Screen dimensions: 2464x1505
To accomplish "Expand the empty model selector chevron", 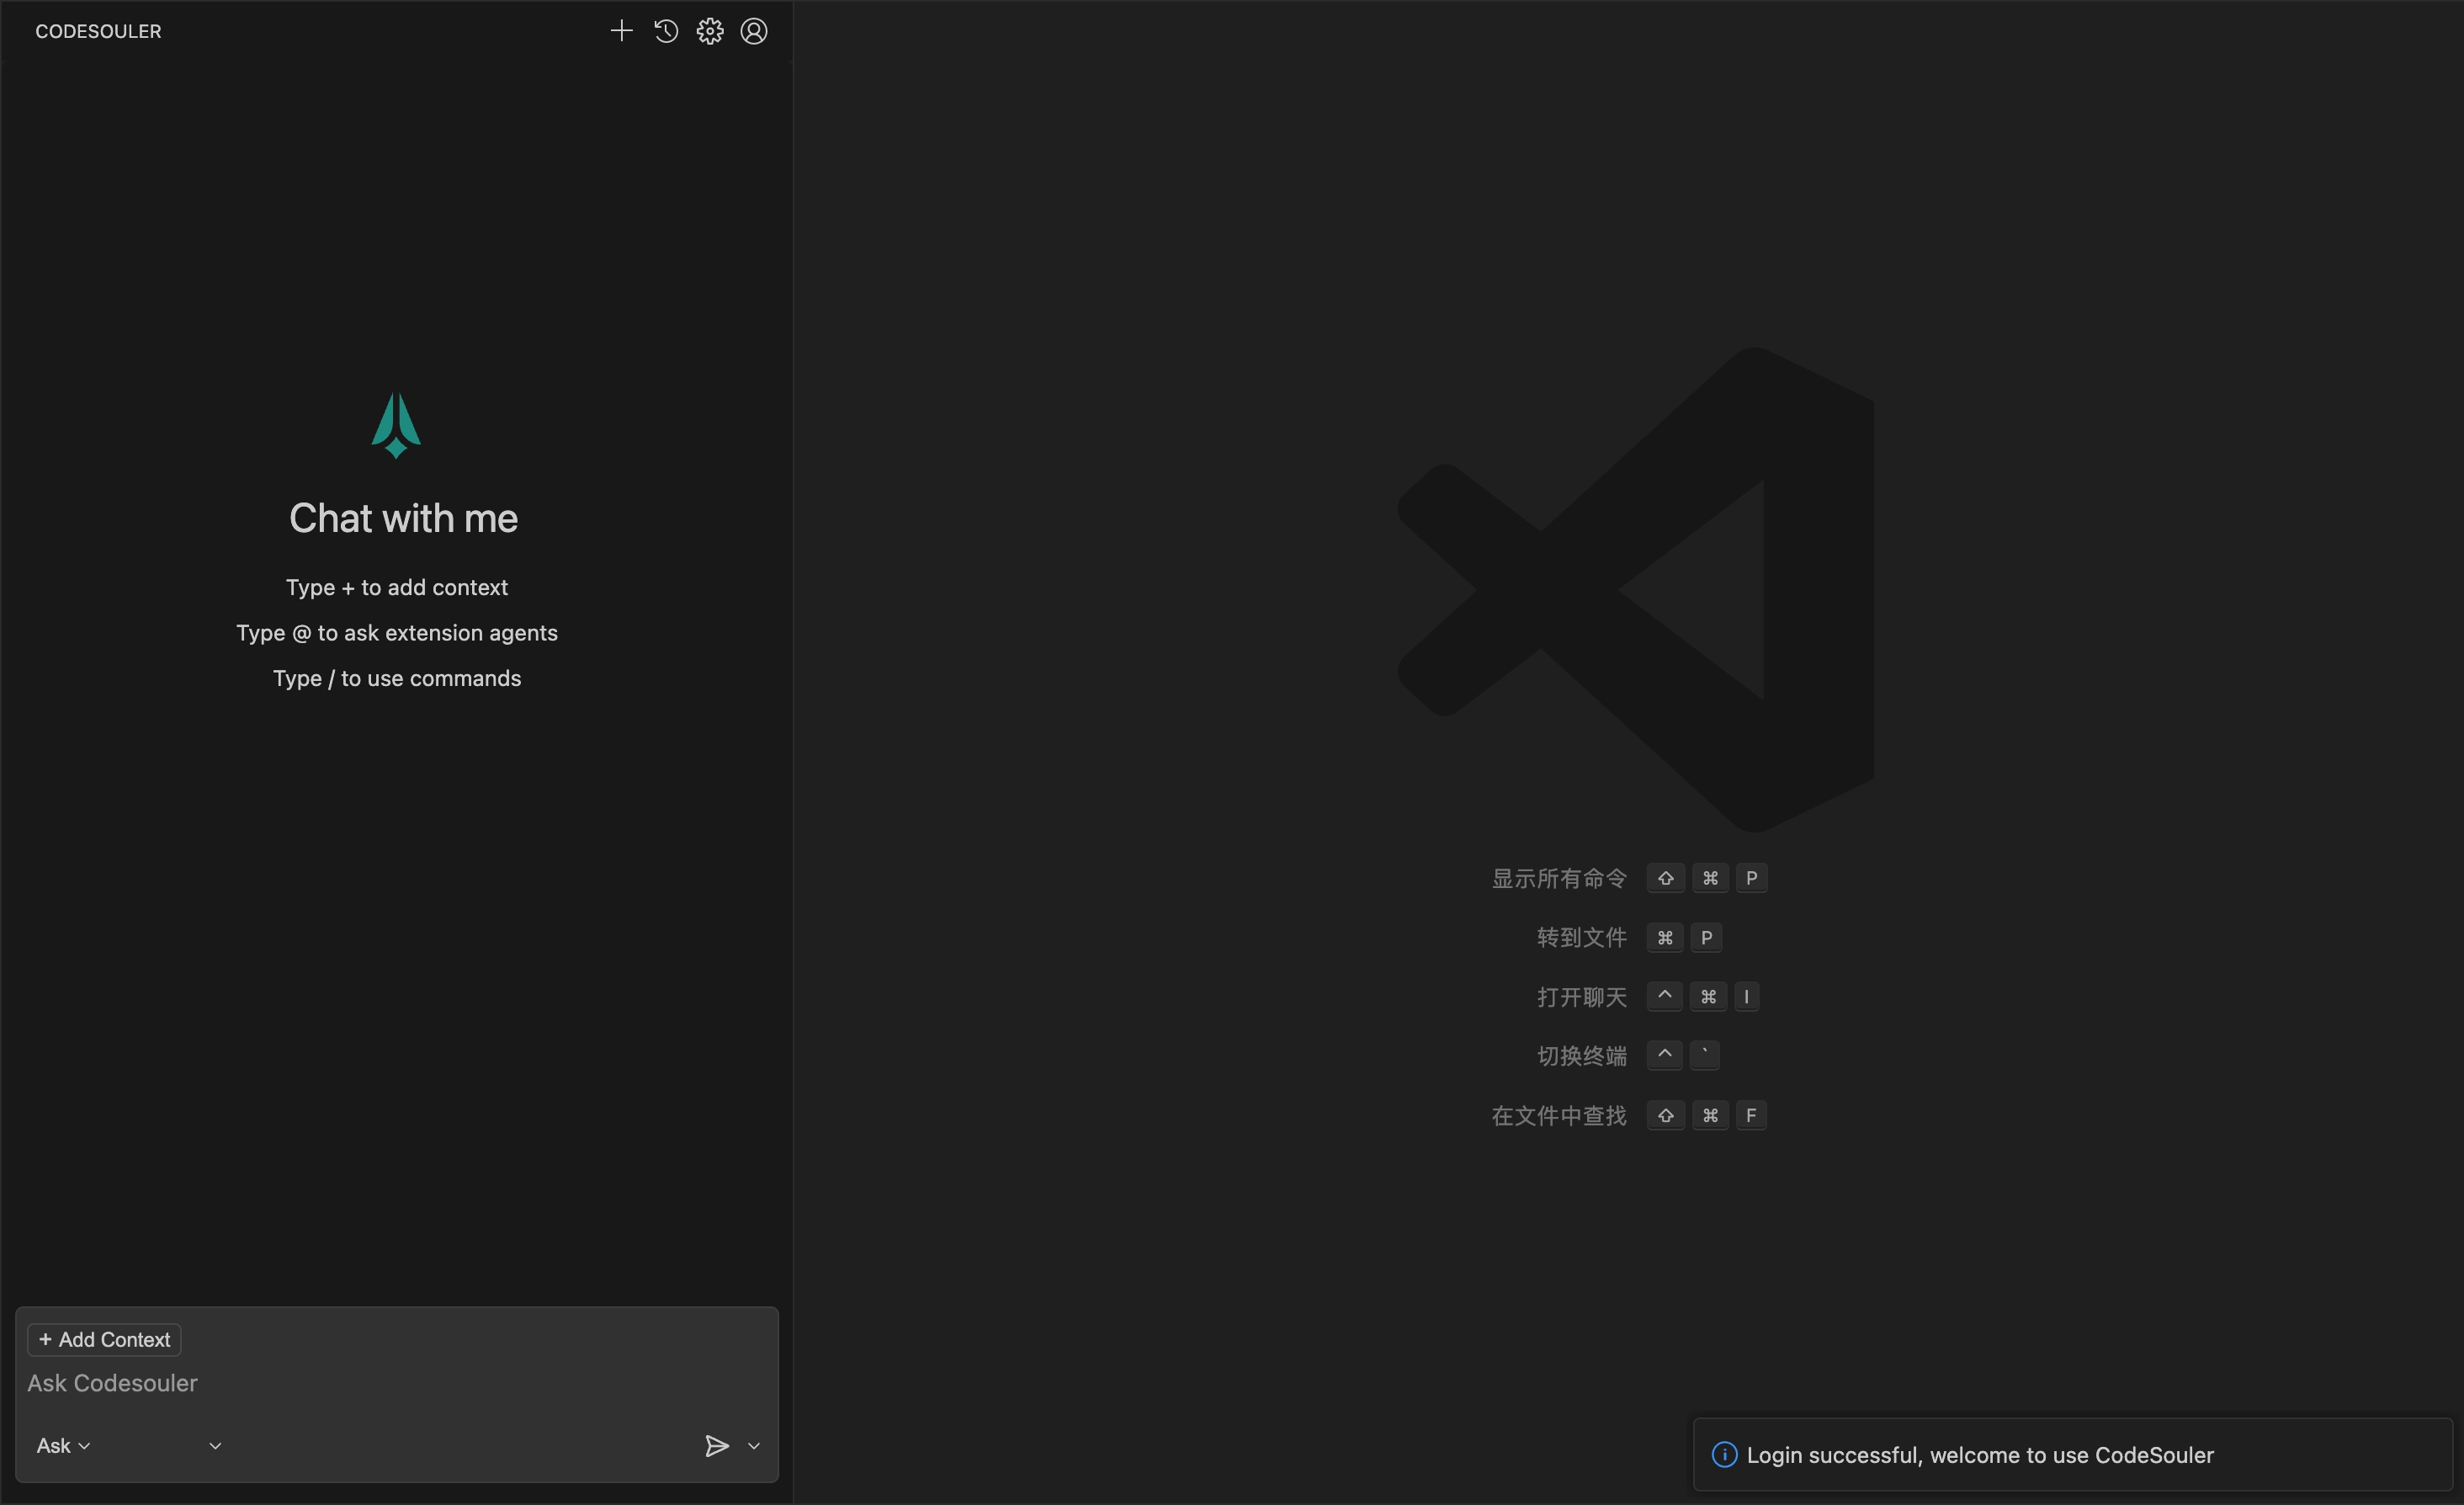I will (x=215, y=1446).
